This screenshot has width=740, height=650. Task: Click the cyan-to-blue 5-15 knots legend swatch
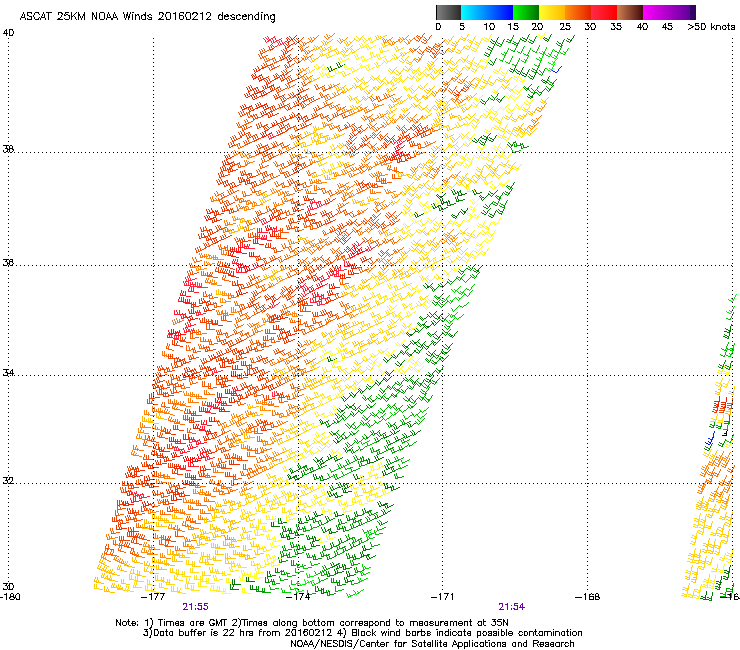[x=487, y=12]
